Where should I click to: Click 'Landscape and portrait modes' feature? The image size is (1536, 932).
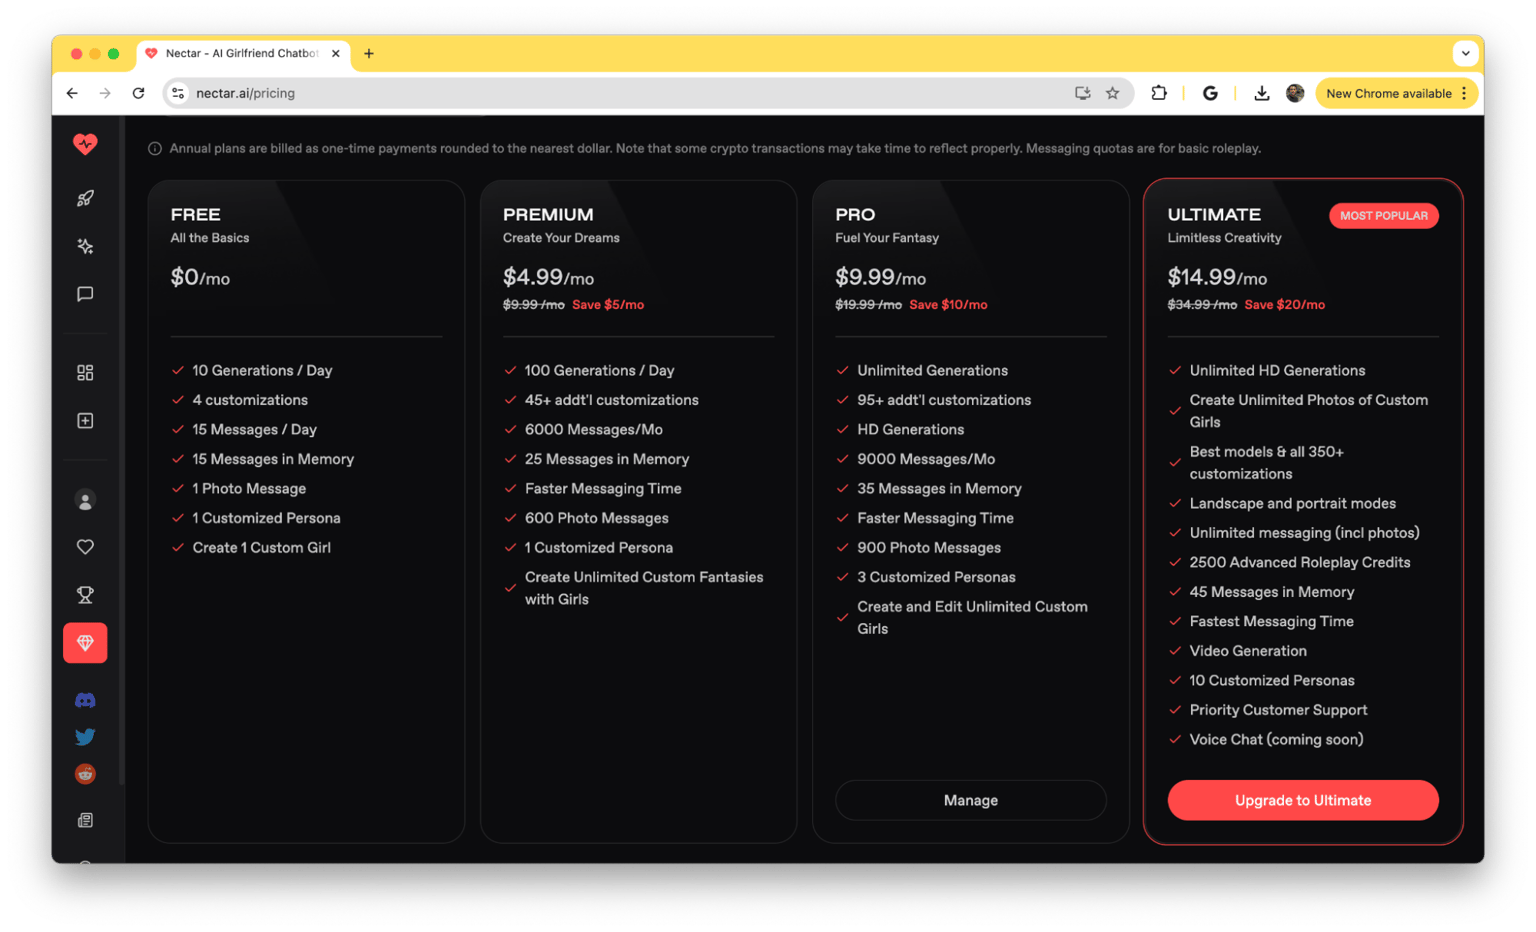coord(1292,504)
